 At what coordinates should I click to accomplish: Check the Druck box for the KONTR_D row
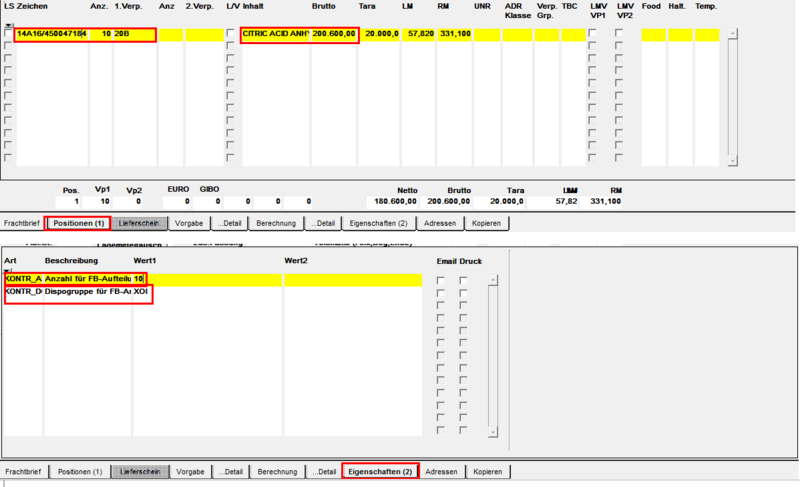click(463, 293)
